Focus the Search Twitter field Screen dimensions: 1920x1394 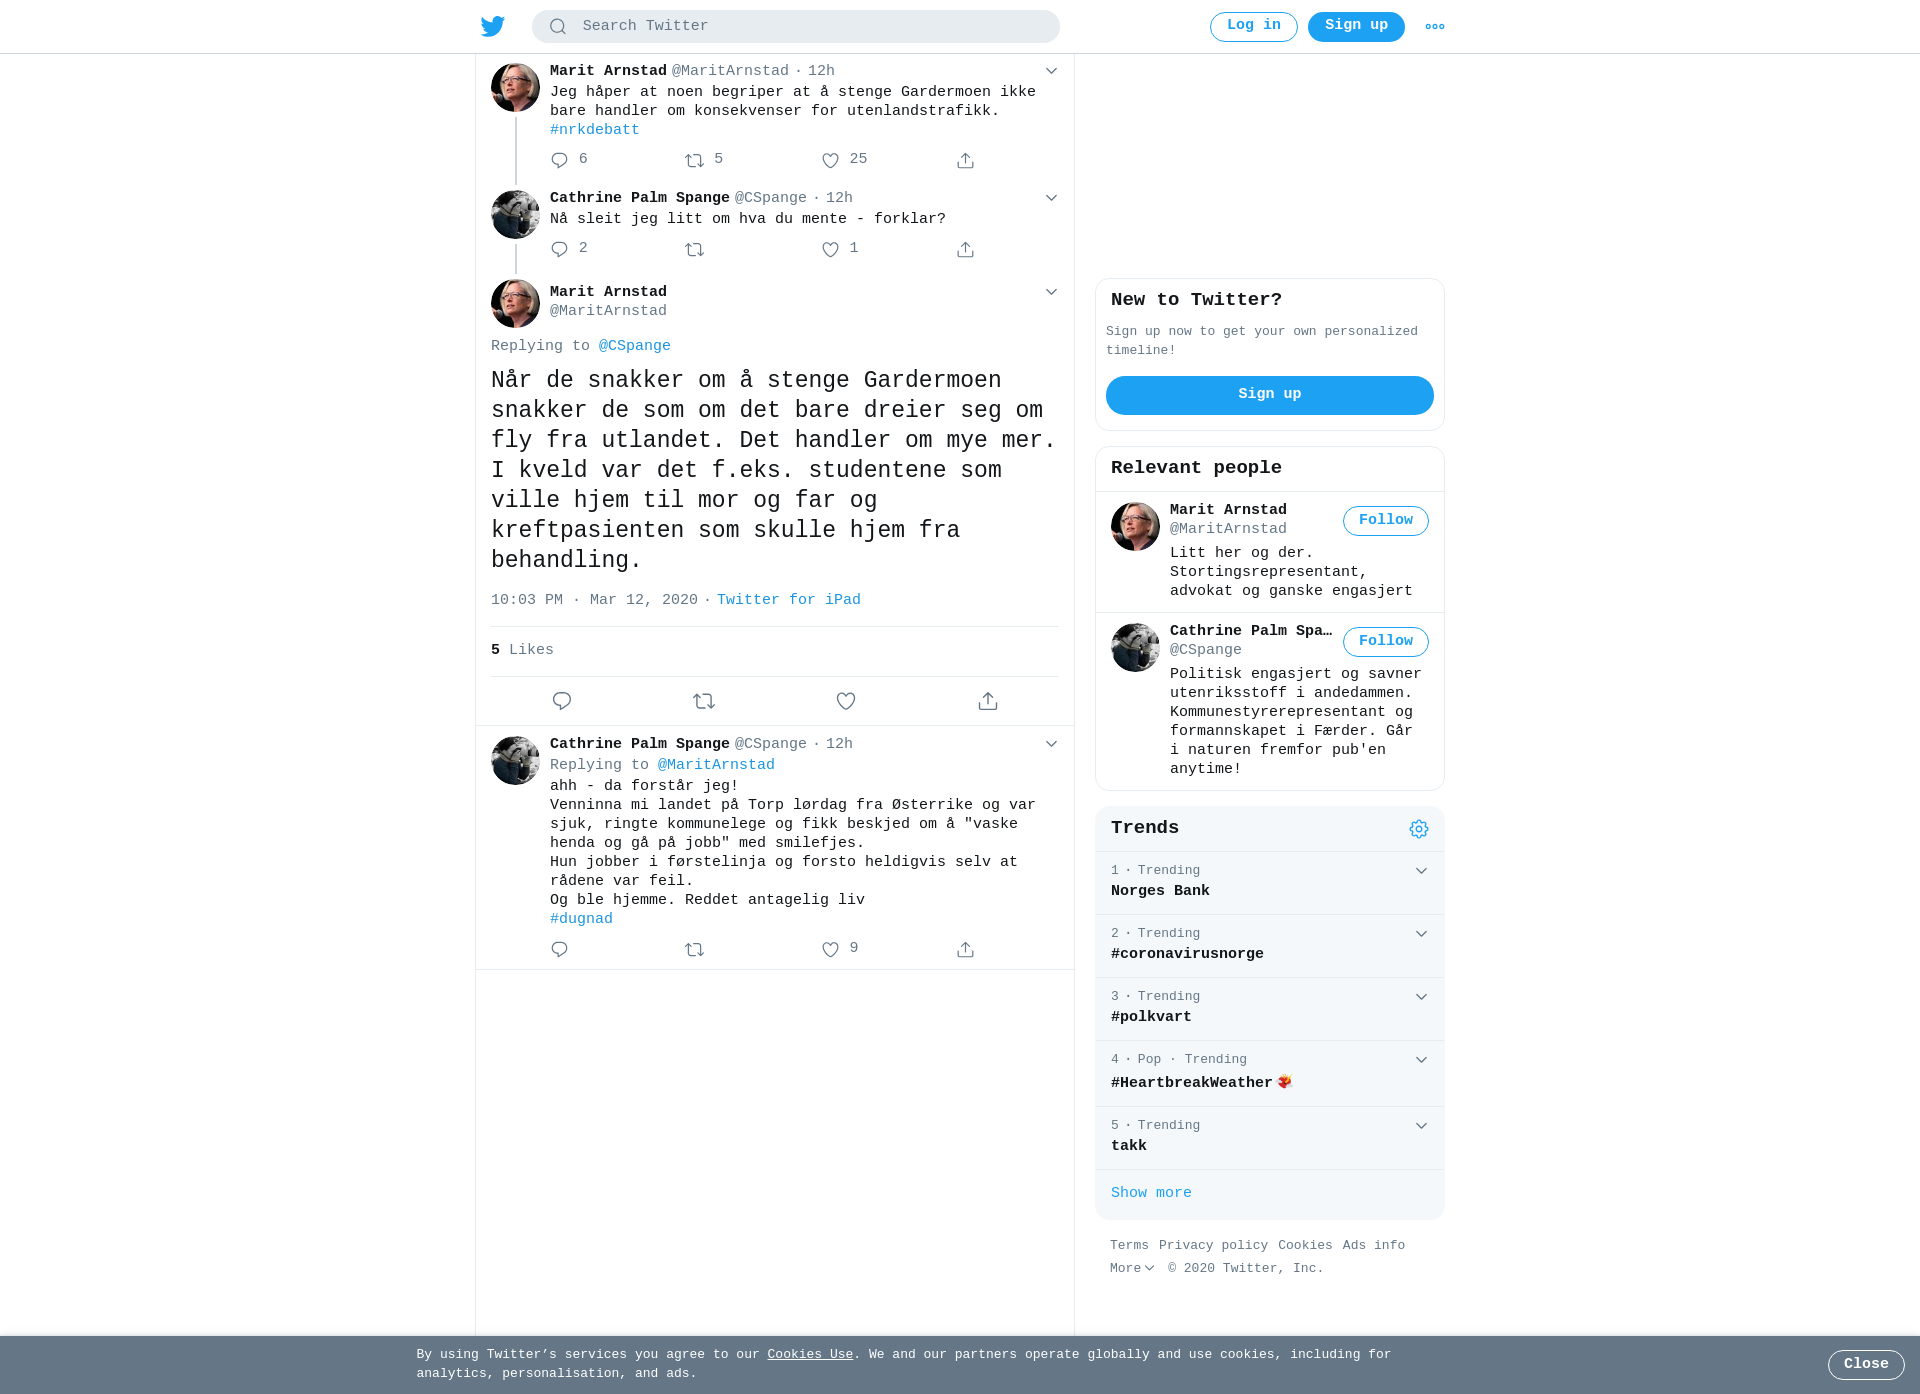pyautogui.click(x=796, y=27)
